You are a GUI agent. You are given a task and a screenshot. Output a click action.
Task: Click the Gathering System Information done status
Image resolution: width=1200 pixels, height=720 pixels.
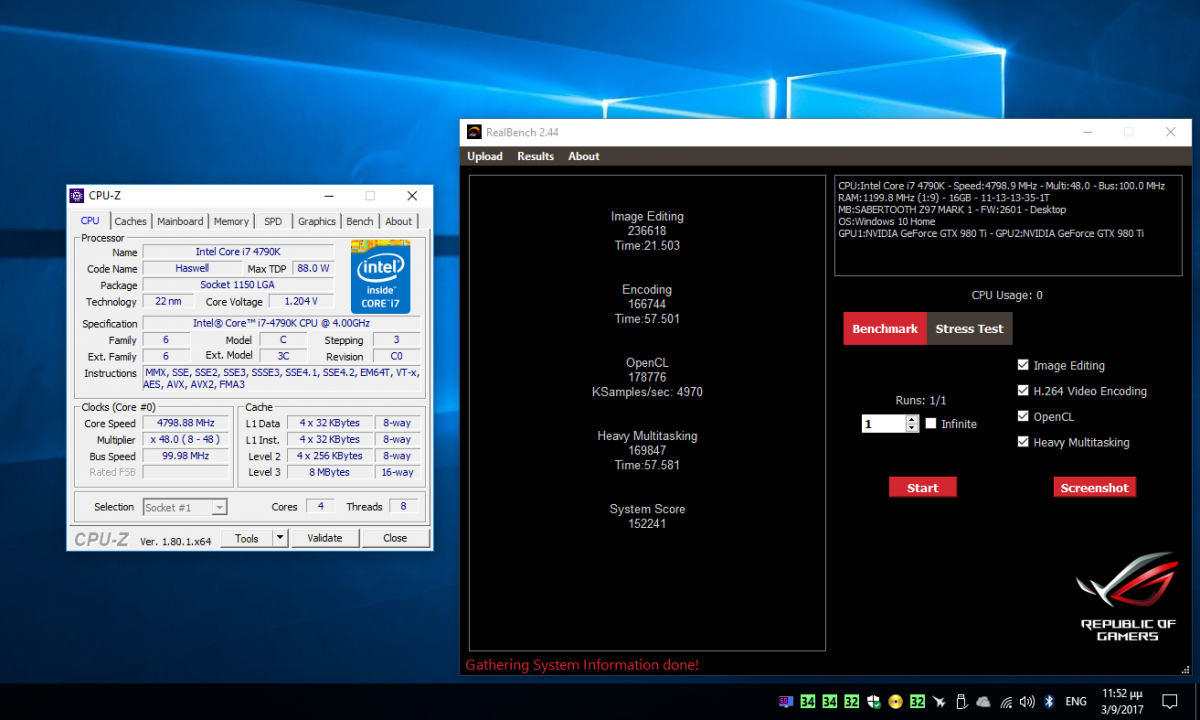[x=582, y=665]
